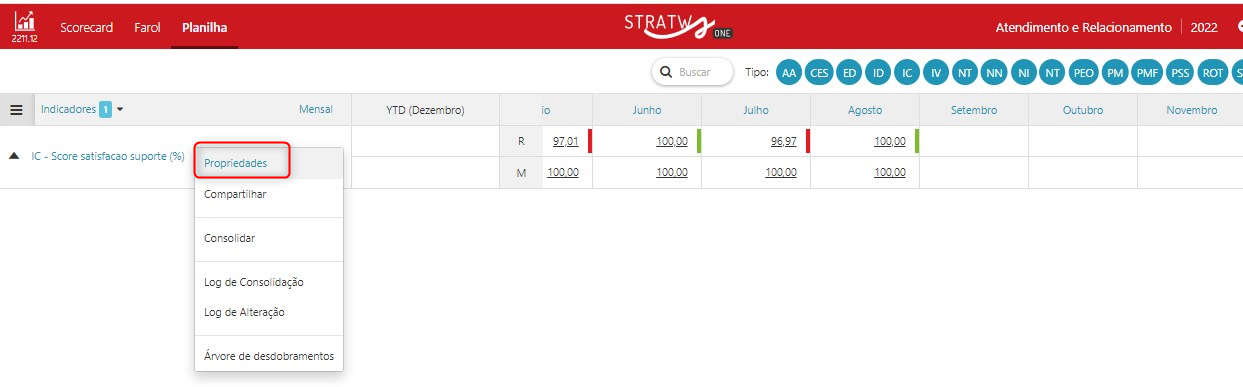Screen dimensions: 1243x387
Task: Click the 2022 year selector
Action: click(x=1204, y=27)
